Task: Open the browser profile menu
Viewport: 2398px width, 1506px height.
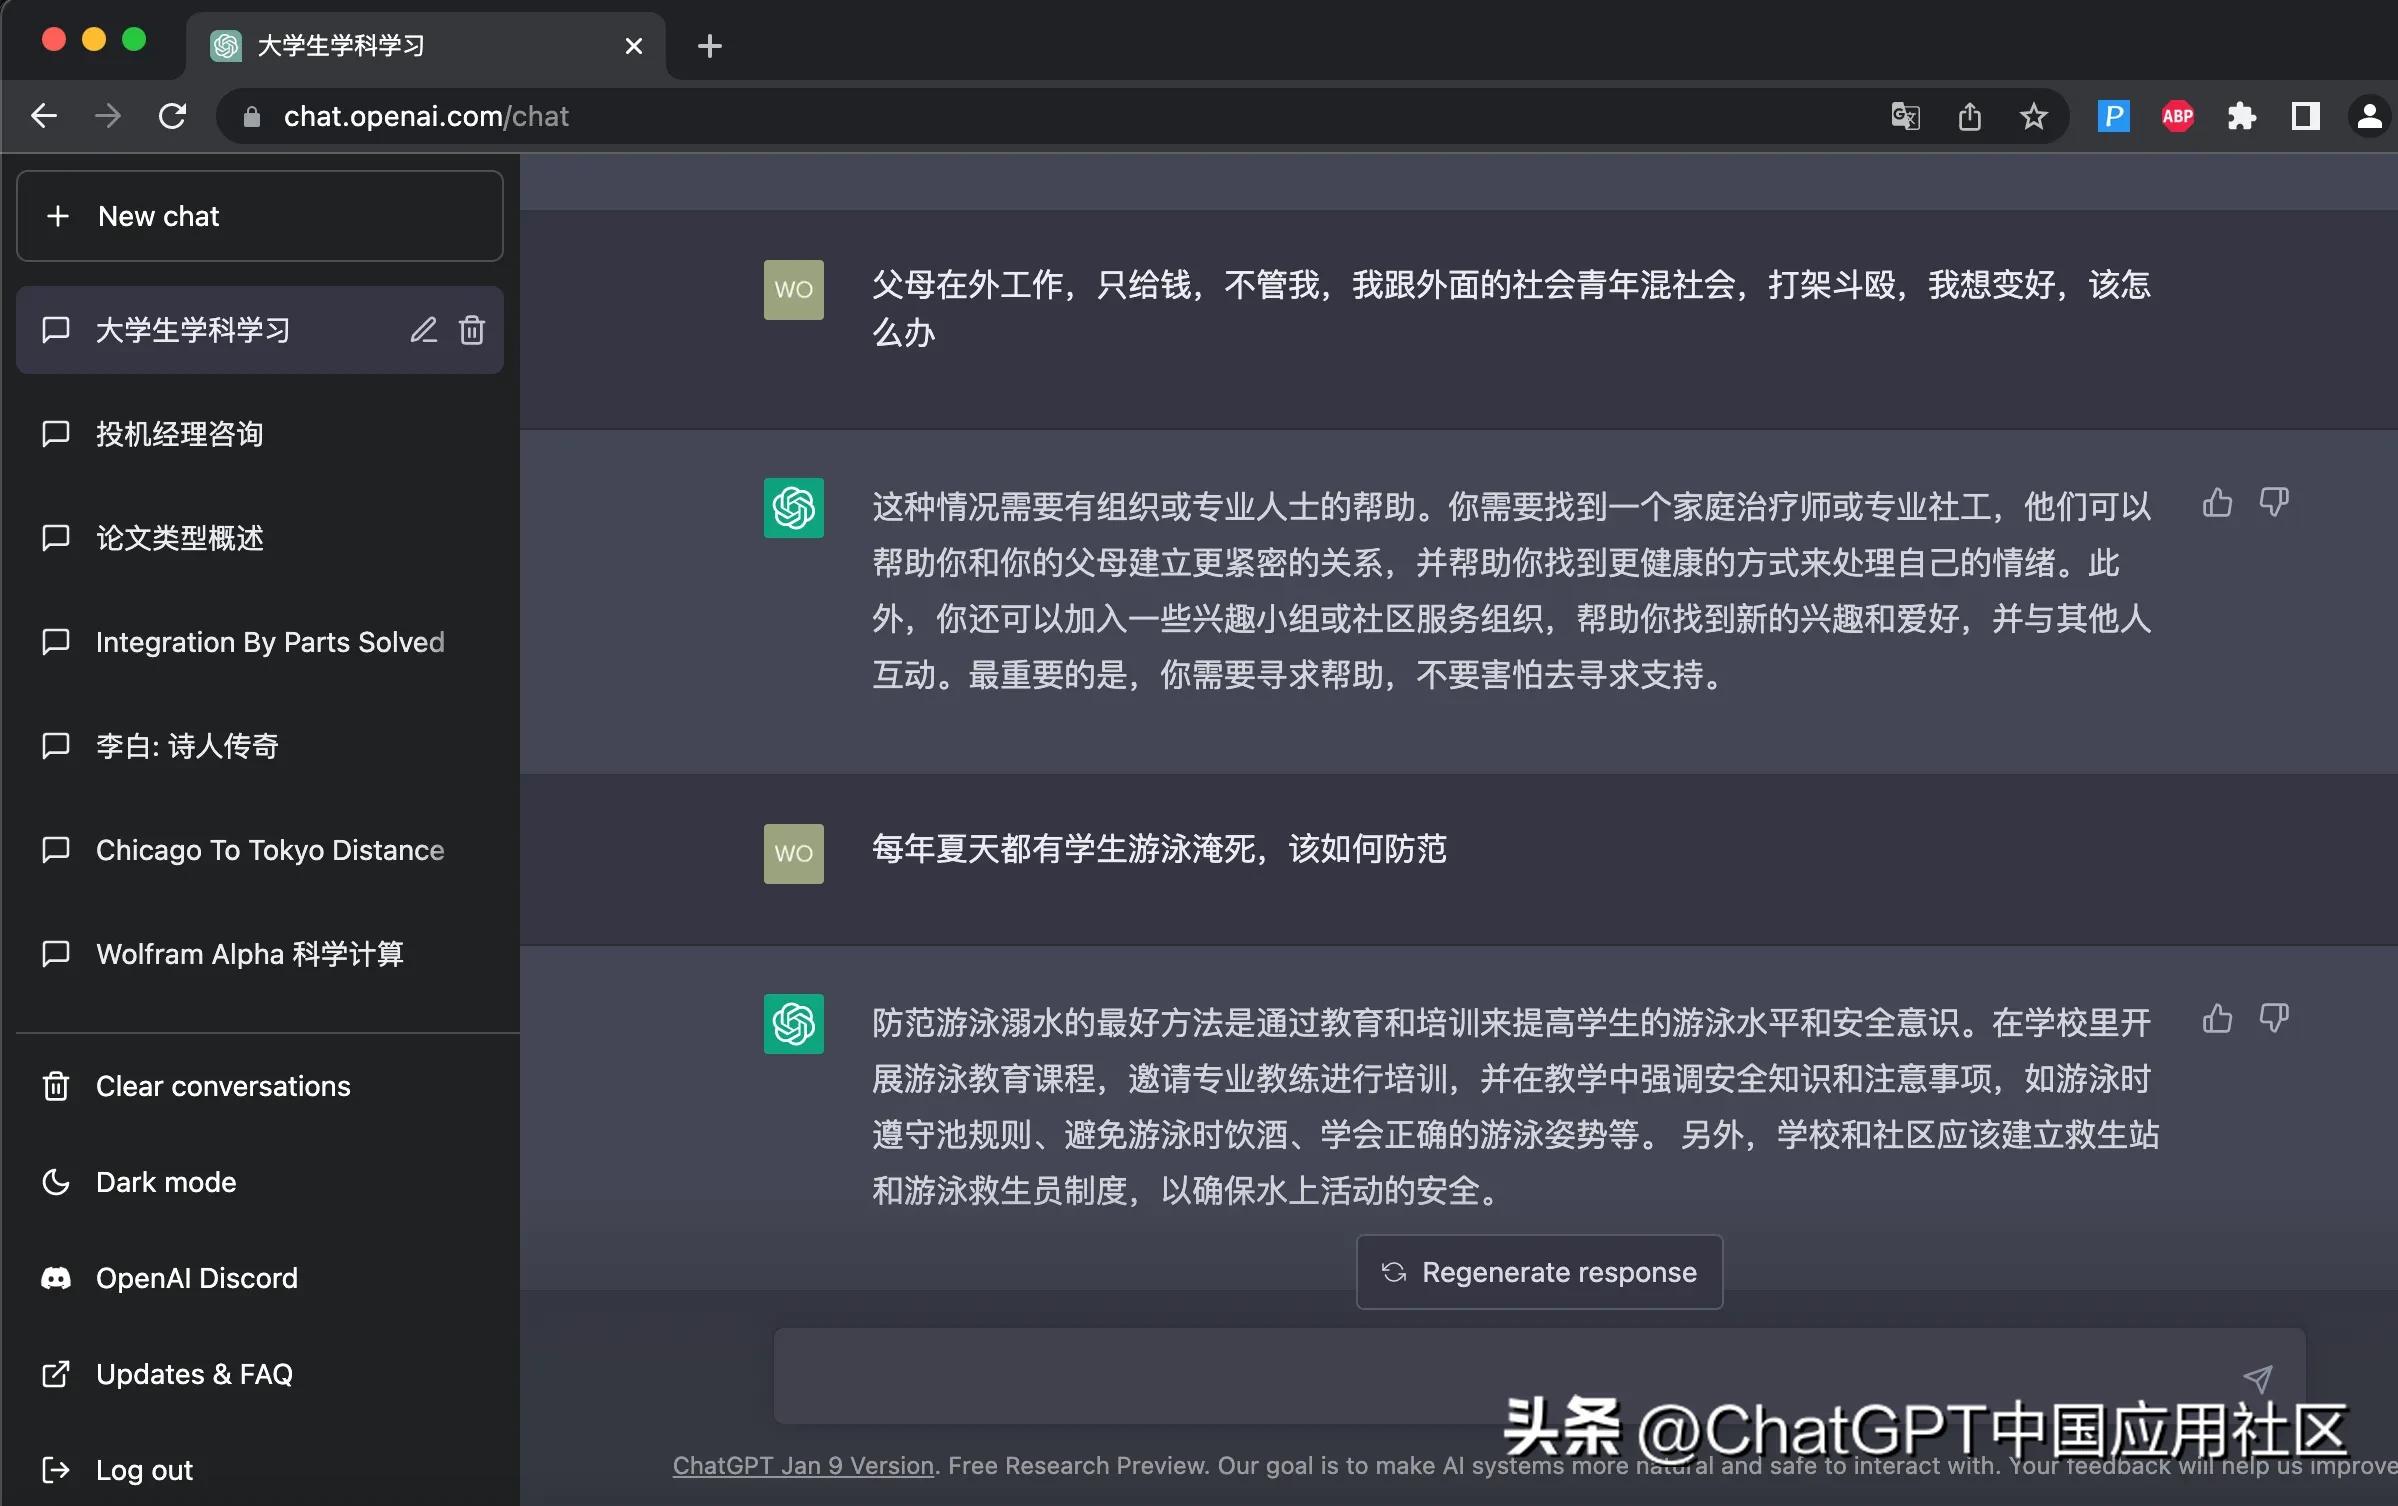Action: [x=2369, y=116]
